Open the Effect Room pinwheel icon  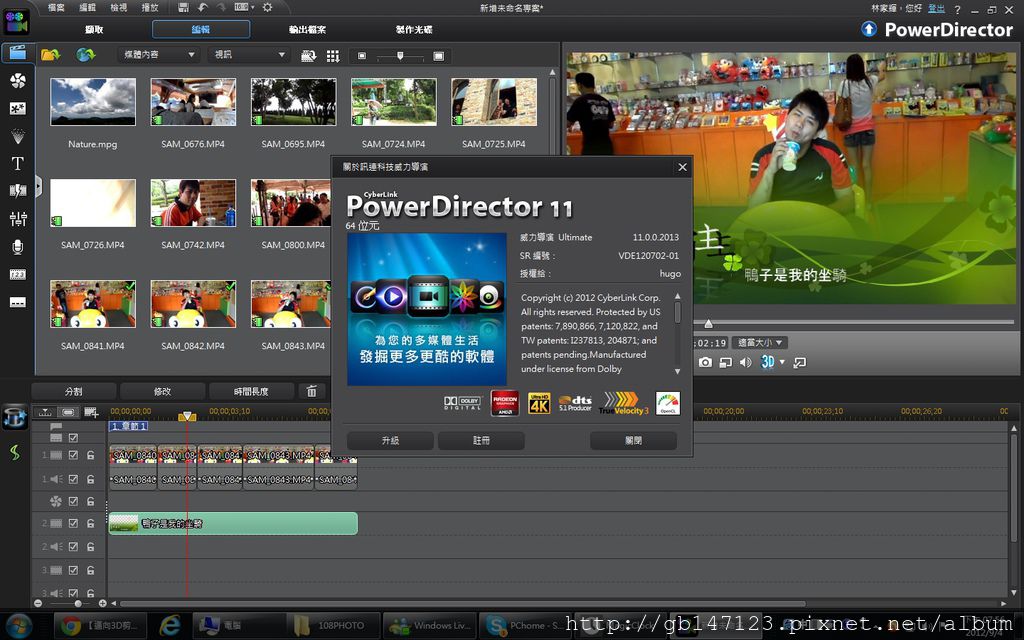[18, 80]
